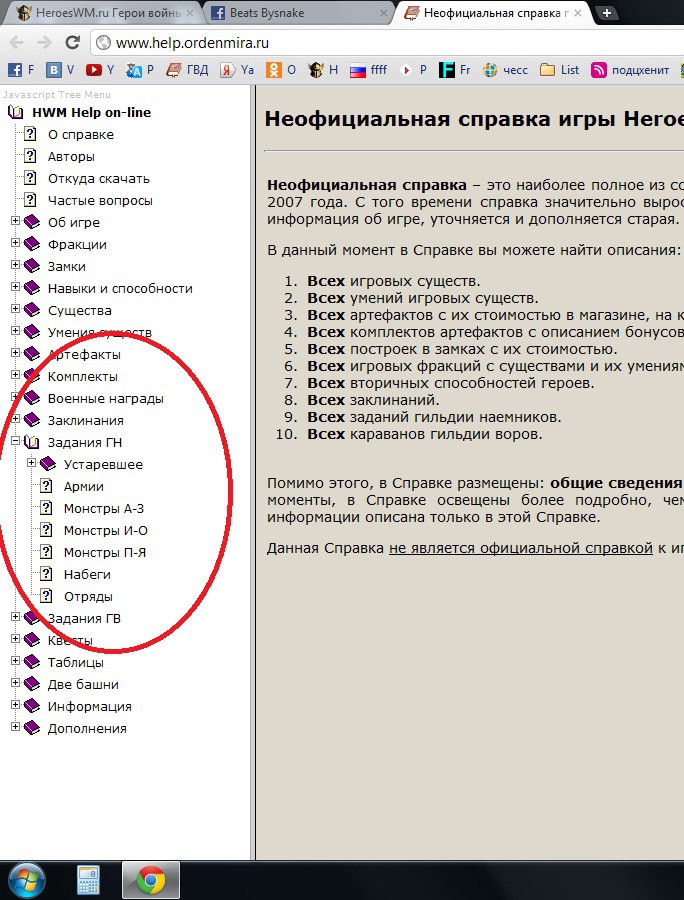
Task: Open the 'ГВД' bookmark
Action: pyautogui.click(x=187, y=70)
